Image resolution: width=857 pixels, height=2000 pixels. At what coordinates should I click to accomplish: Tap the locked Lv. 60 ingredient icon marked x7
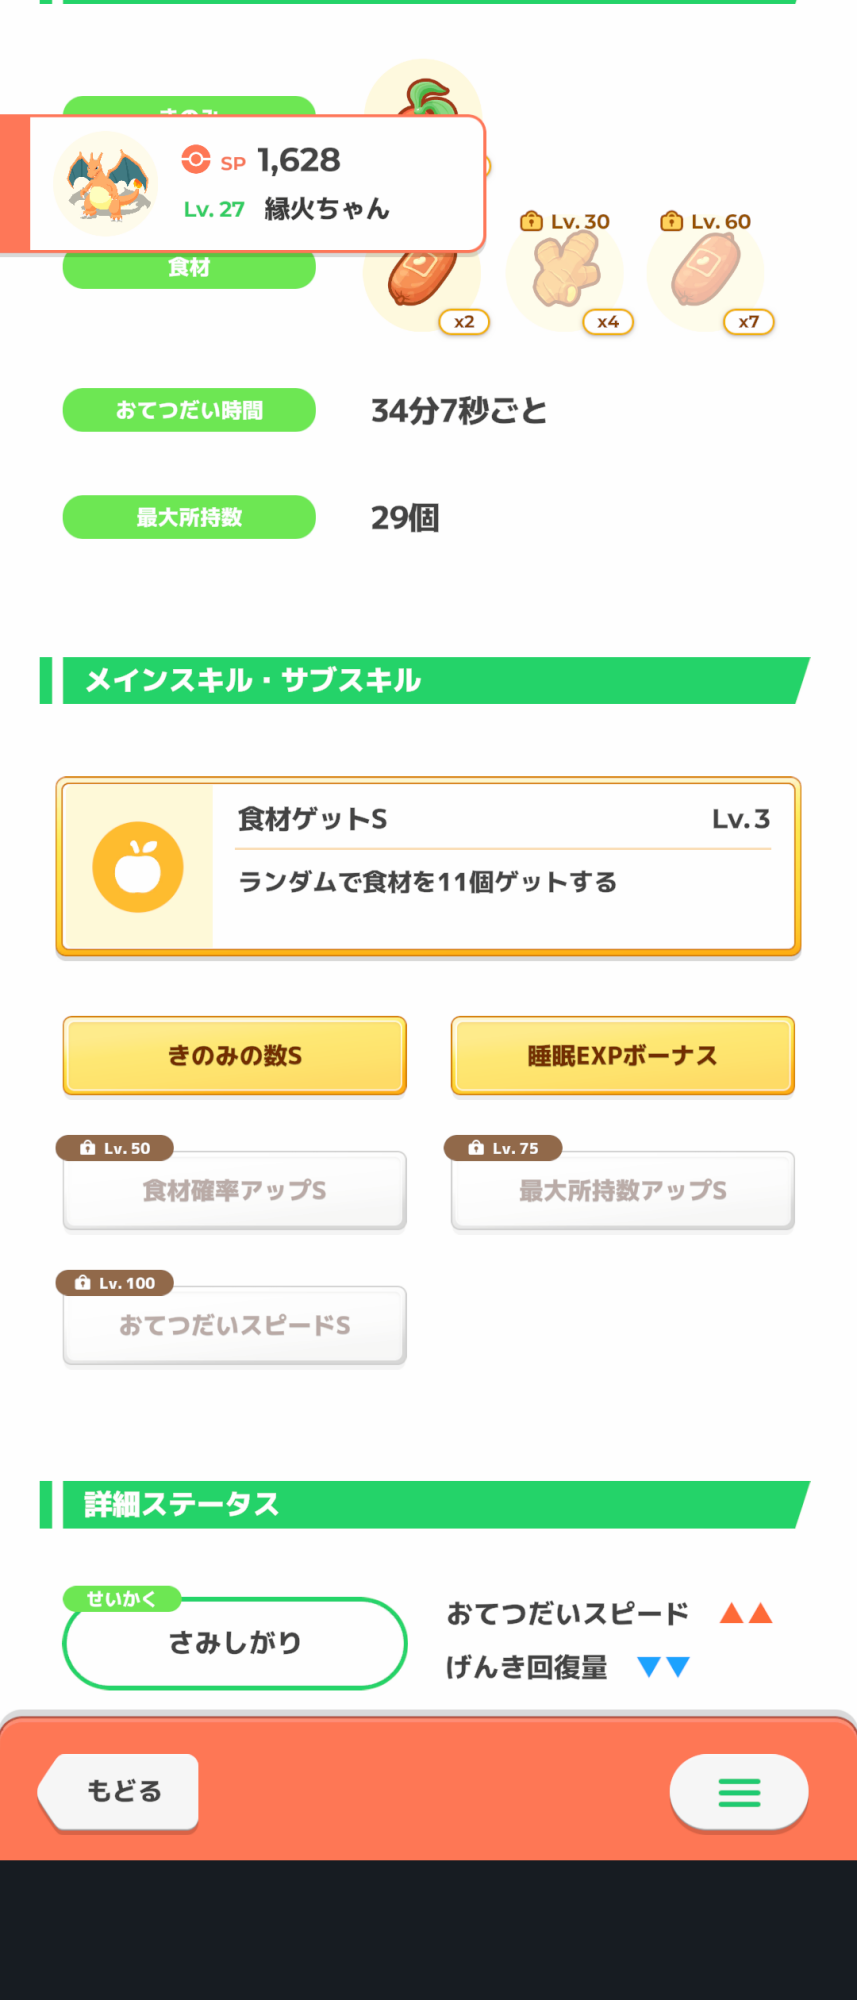pyautogui.click(x=707, y=272)
